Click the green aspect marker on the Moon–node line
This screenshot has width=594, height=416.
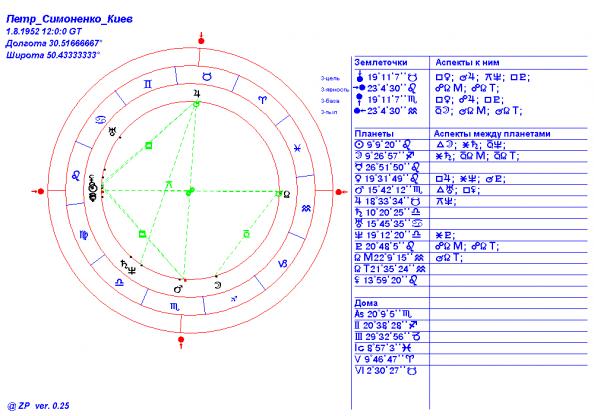(x=246, y=234)
